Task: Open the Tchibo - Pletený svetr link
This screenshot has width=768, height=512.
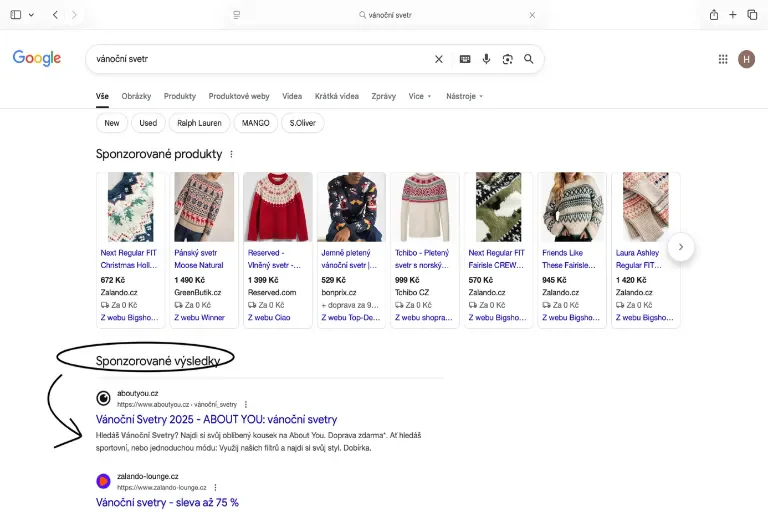Action: (x=422, y=259)
